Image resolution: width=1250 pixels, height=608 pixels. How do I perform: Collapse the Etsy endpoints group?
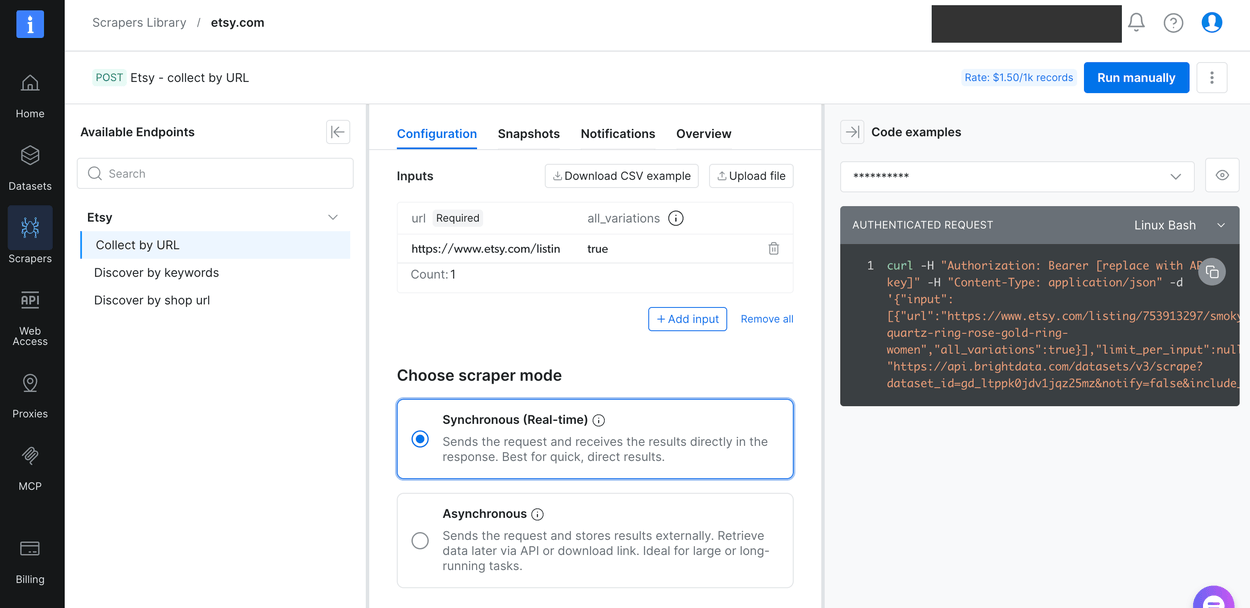pos(333,217)
